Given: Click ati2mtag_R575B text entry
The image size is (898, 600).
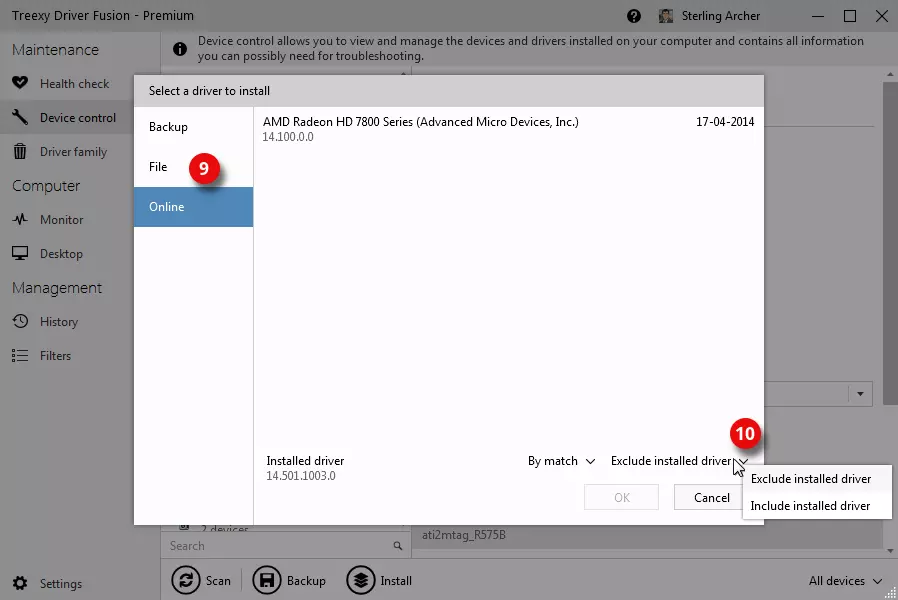Looking at the screenshot, I should click(464, 535).
